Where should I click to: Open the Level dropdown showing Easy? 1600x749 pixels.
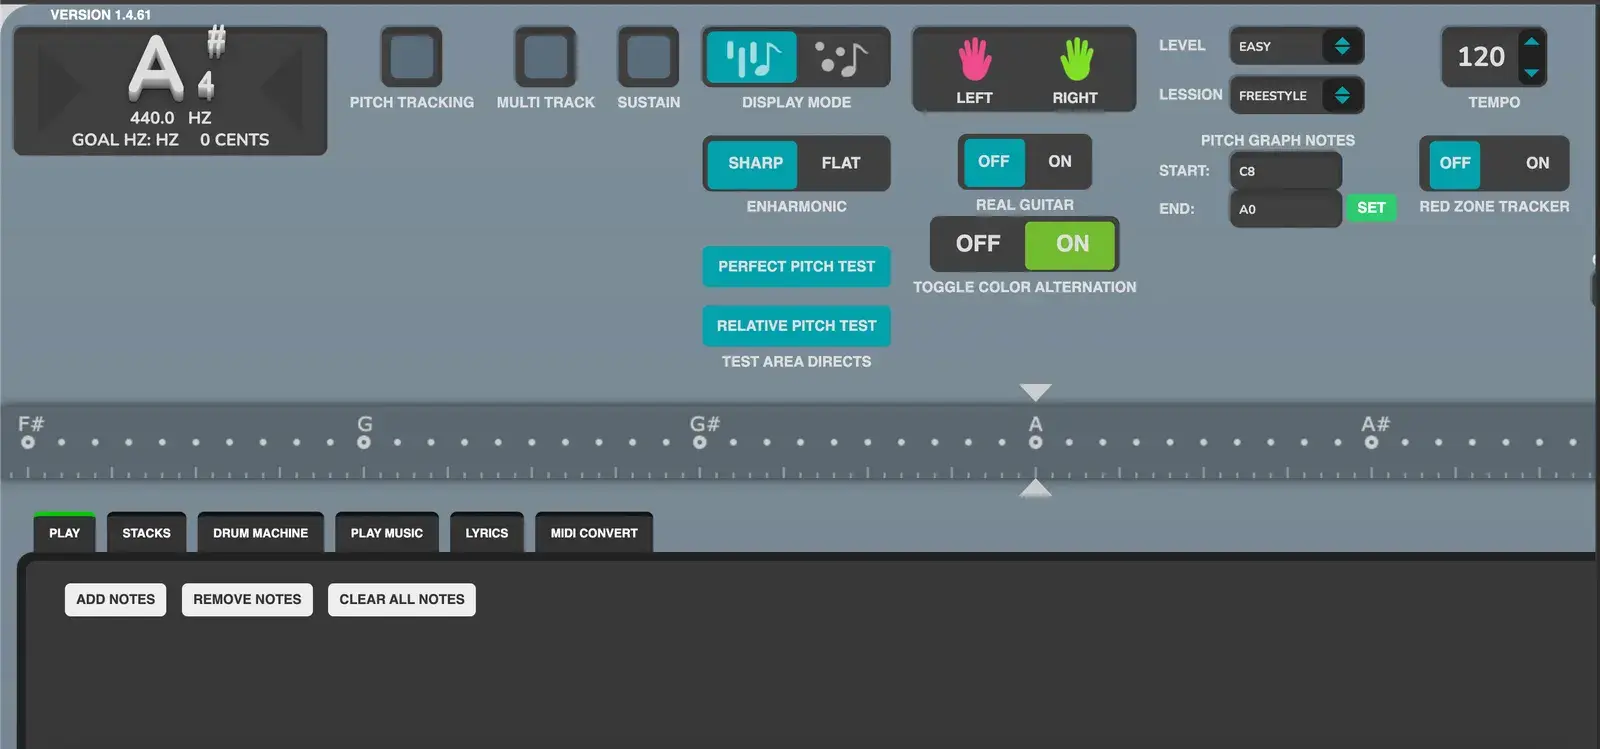[1296, 46]
